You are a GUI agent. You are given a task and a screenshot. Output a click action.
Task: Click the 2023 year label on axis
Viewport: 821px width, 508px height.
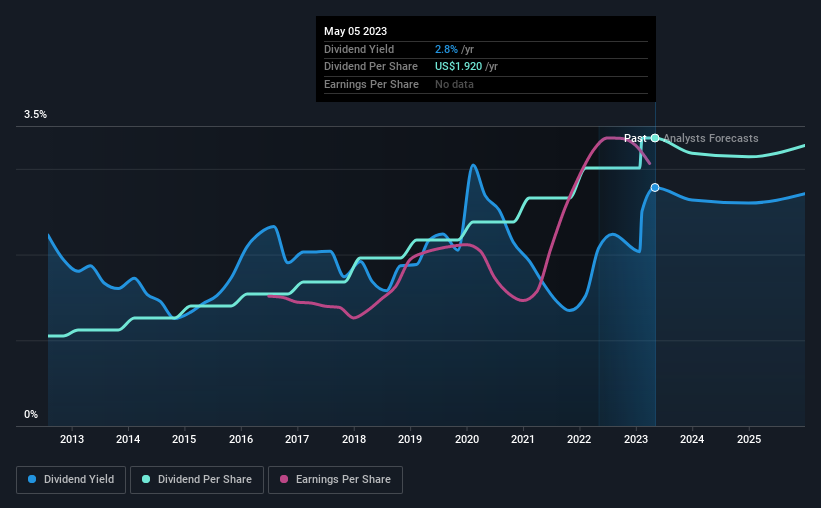[x=636, y=439]
